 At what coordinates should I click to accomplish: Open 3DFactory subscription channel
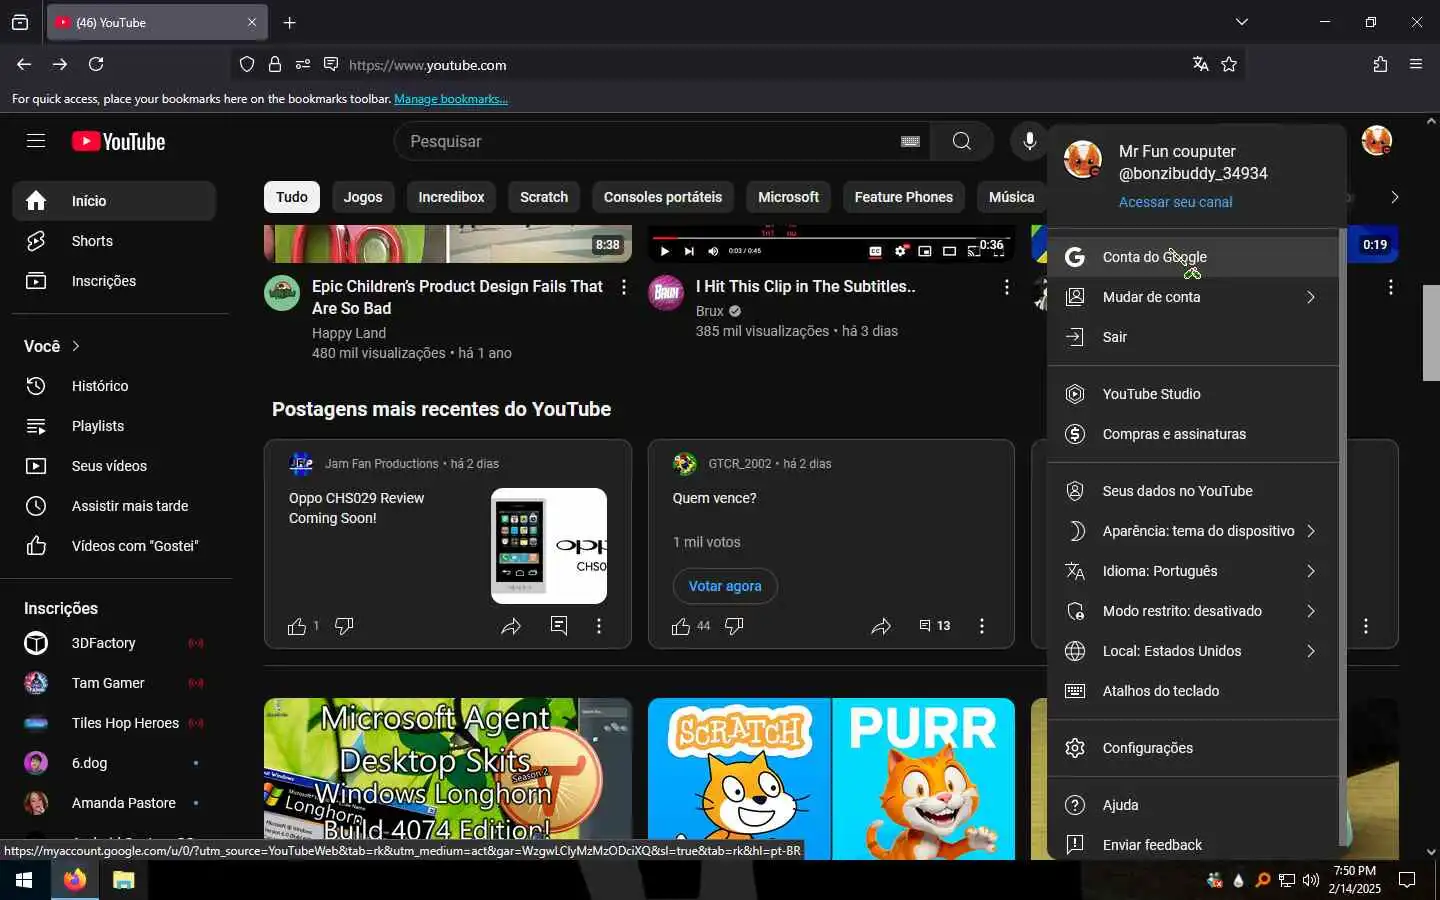click(114, 643)
